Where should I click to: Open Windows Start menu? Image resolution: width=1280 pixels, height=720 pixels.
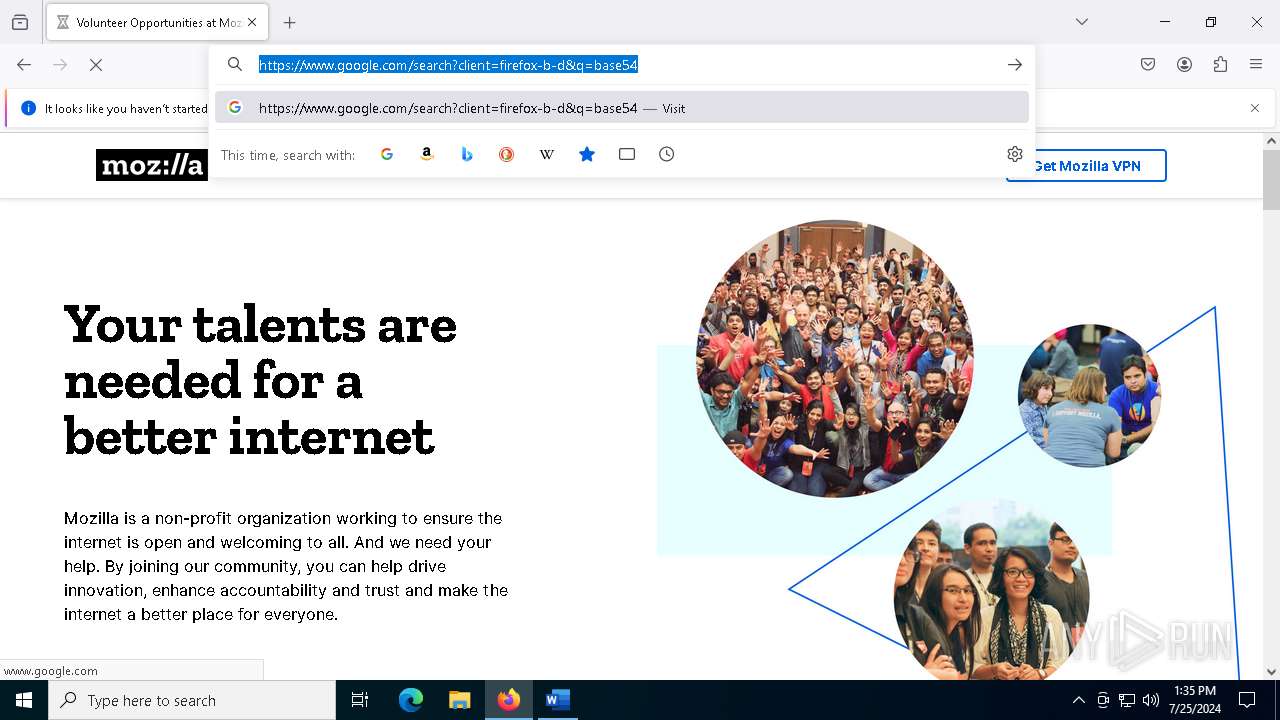point(24,700)
